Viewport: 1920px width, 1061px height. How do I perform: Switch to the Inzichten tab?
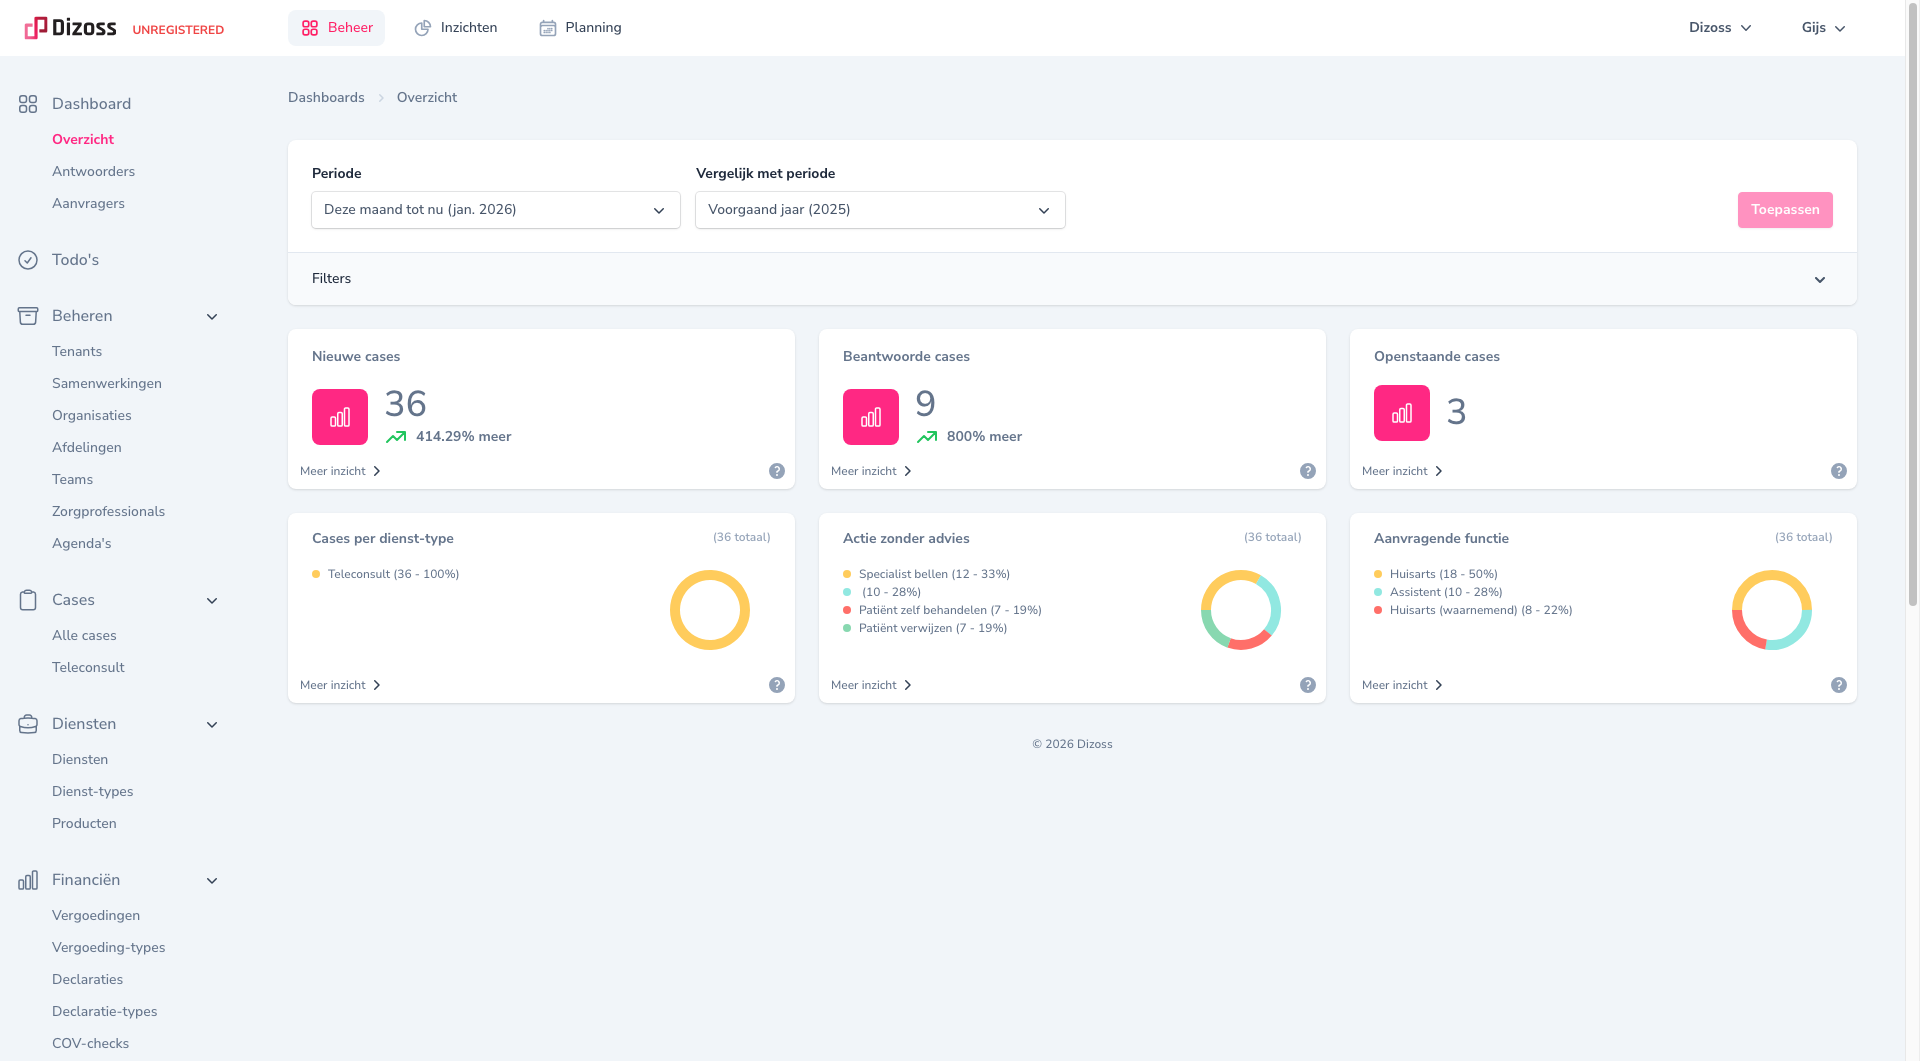coord(456,28)
